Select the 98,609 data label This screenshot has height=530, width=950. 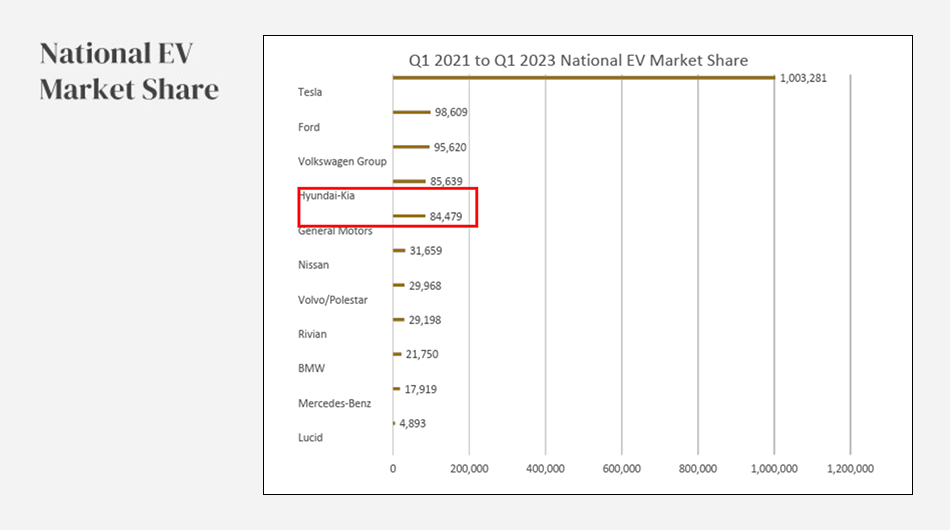tap(451, 113)
